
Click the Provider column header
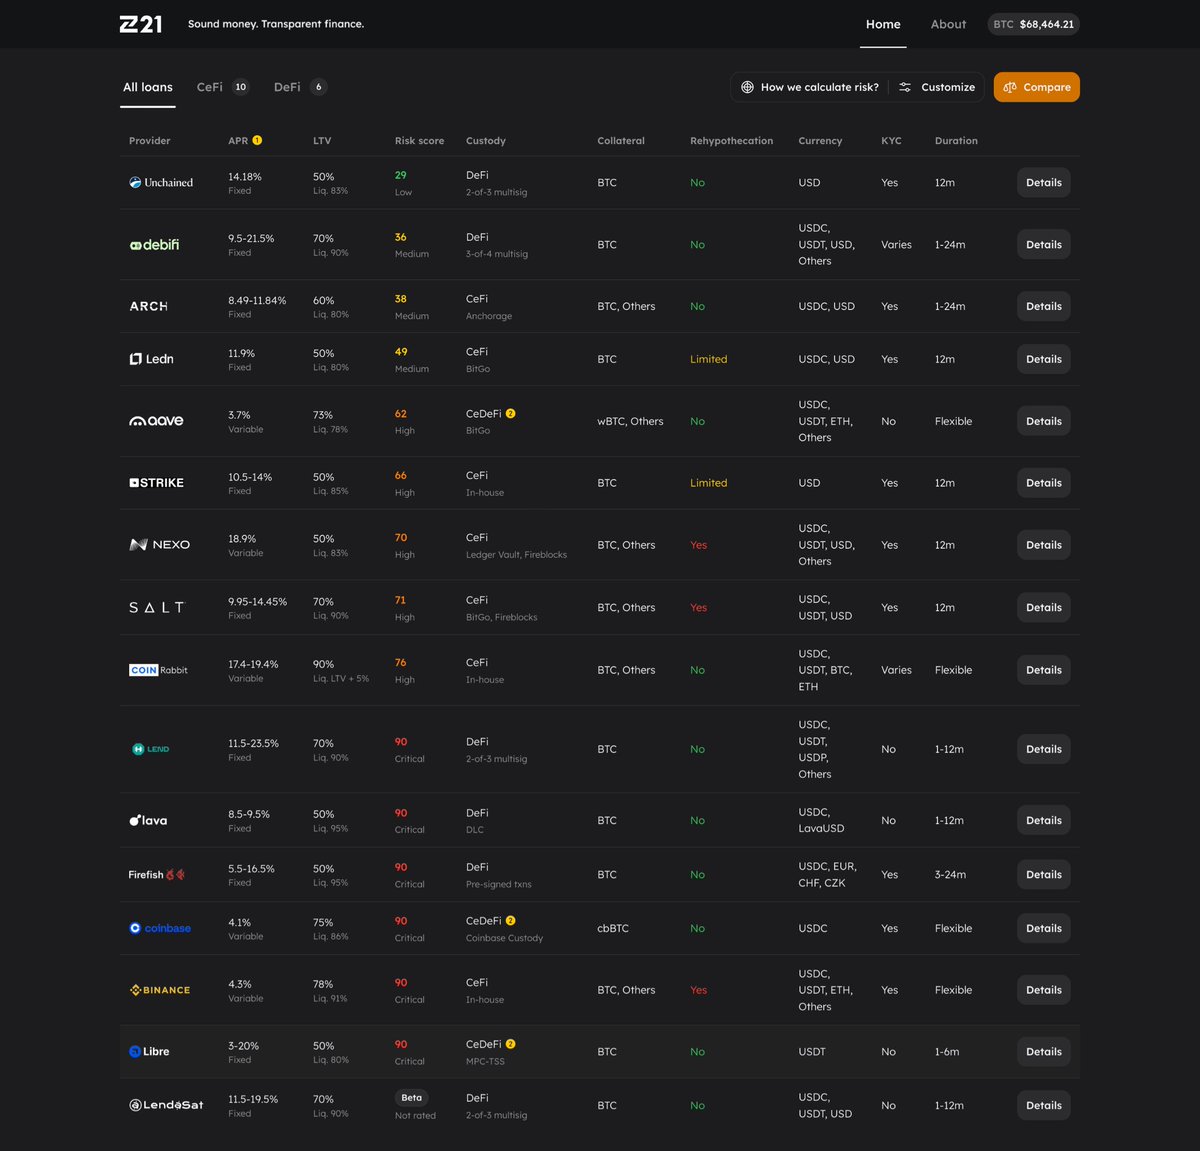coord(150,141)
